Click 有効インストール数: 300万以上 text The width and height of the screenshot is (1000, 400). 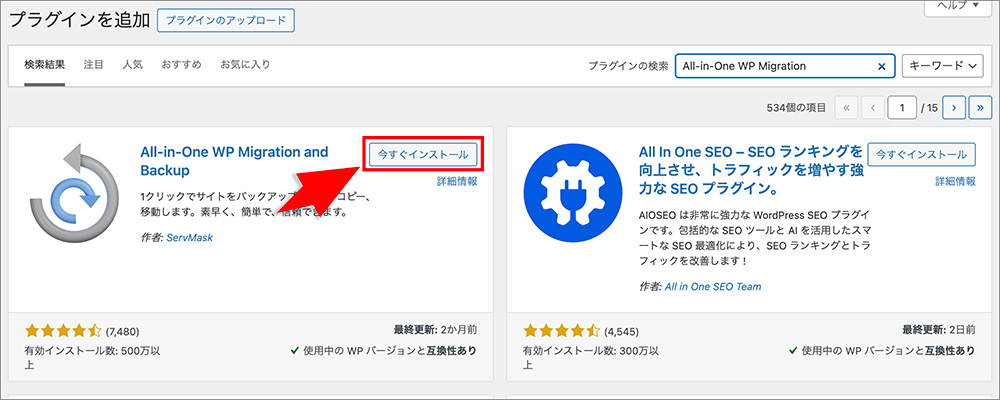pos(591,357)
